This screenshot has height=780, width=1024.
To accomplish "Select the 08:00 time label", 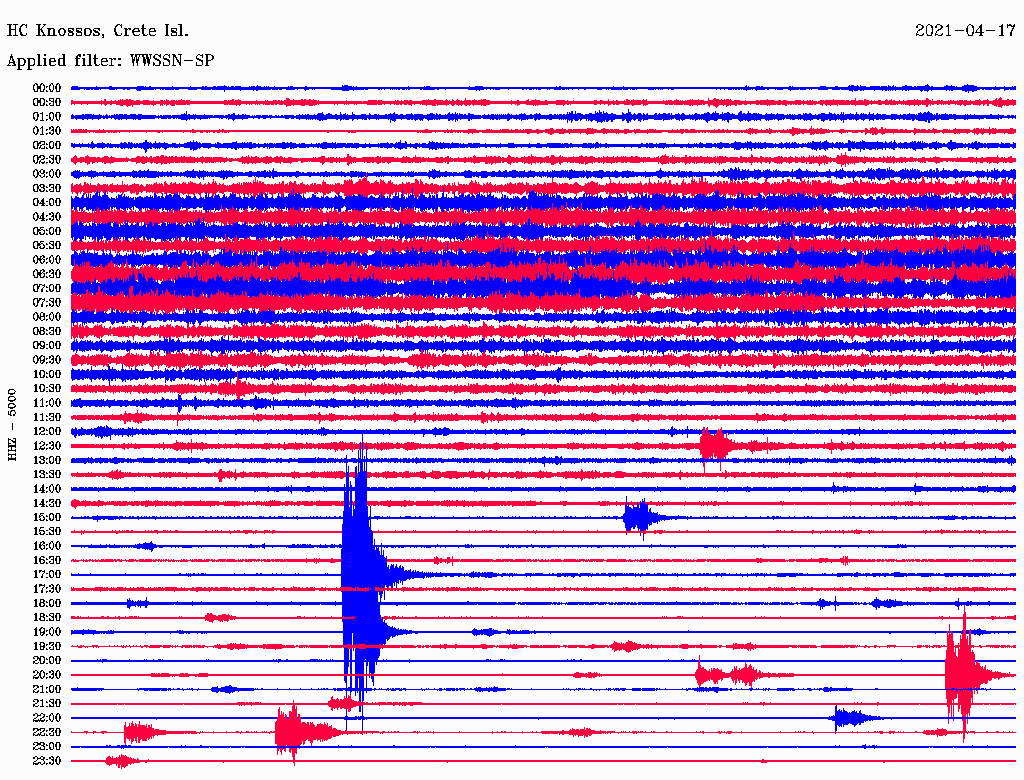I will click(x=47, y=317).
